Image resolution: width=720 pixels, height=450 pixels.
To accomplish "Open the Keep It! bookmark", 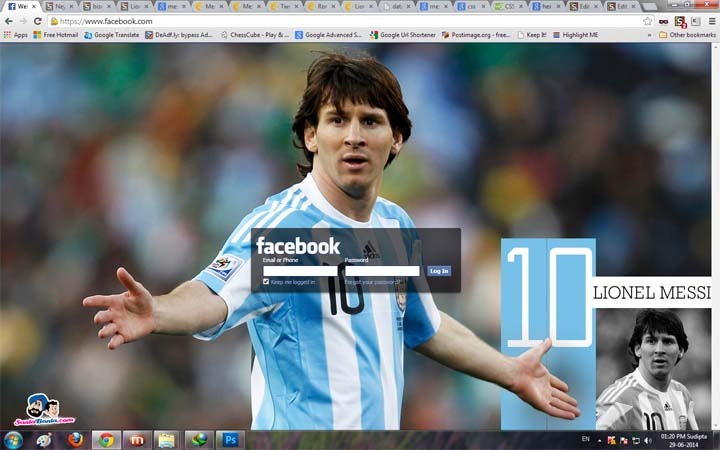I will point(532,35).
